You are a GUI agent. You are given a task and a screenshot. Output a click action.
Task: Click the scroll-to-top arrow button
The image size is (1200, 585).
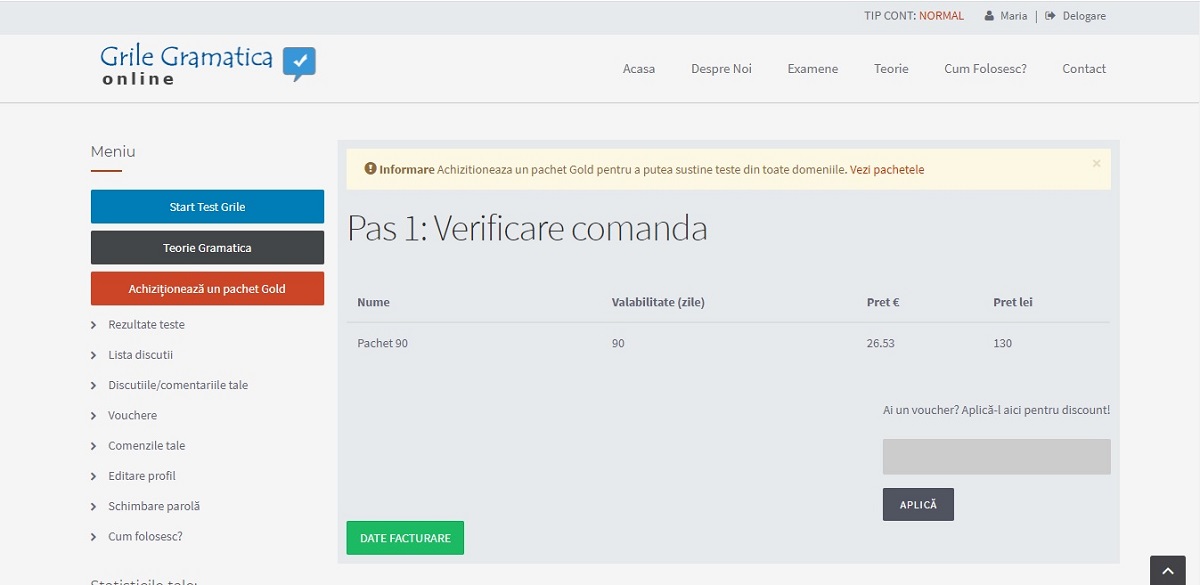pos(1167,571)
